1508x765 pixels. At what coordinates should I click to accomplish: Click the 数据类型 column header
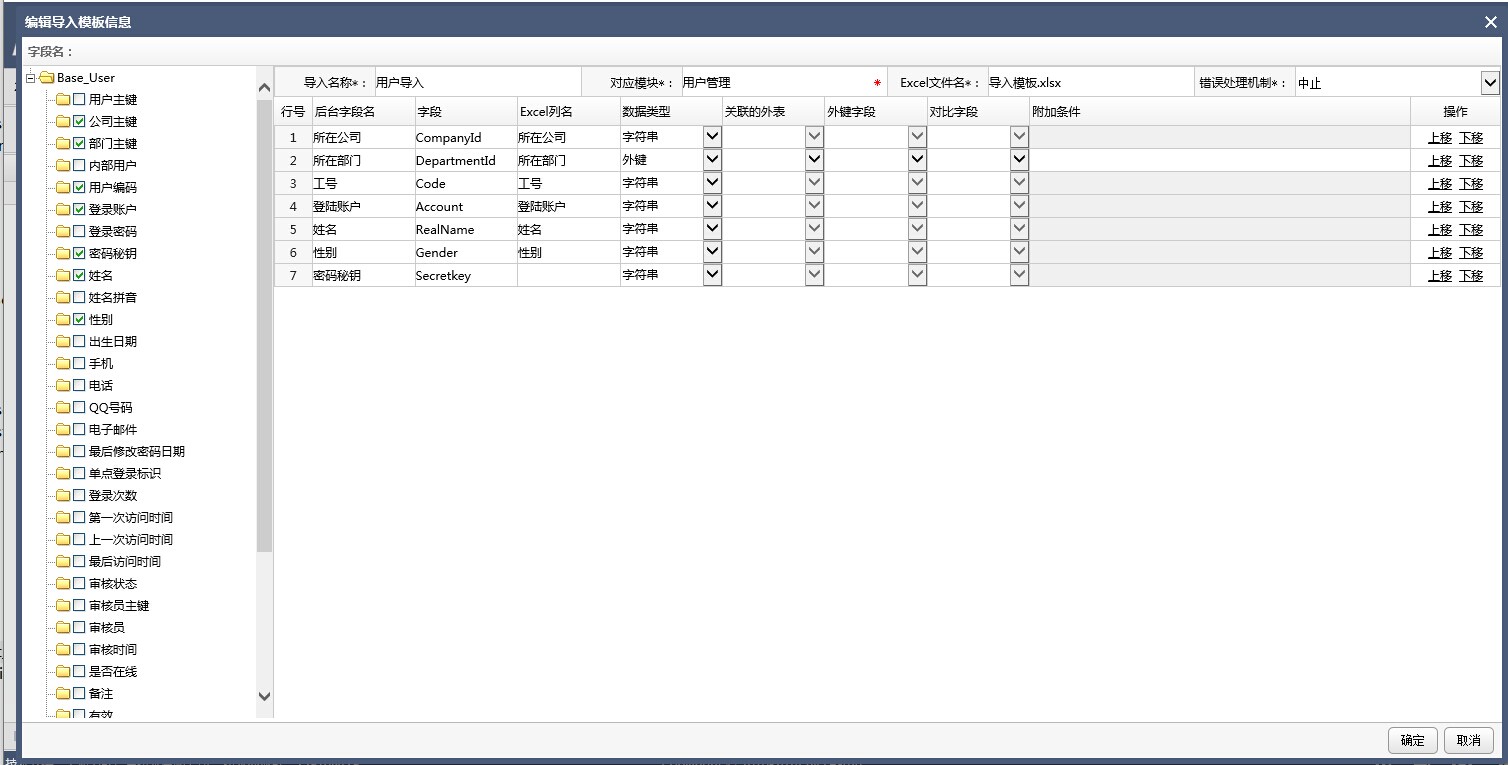(670, 111)
